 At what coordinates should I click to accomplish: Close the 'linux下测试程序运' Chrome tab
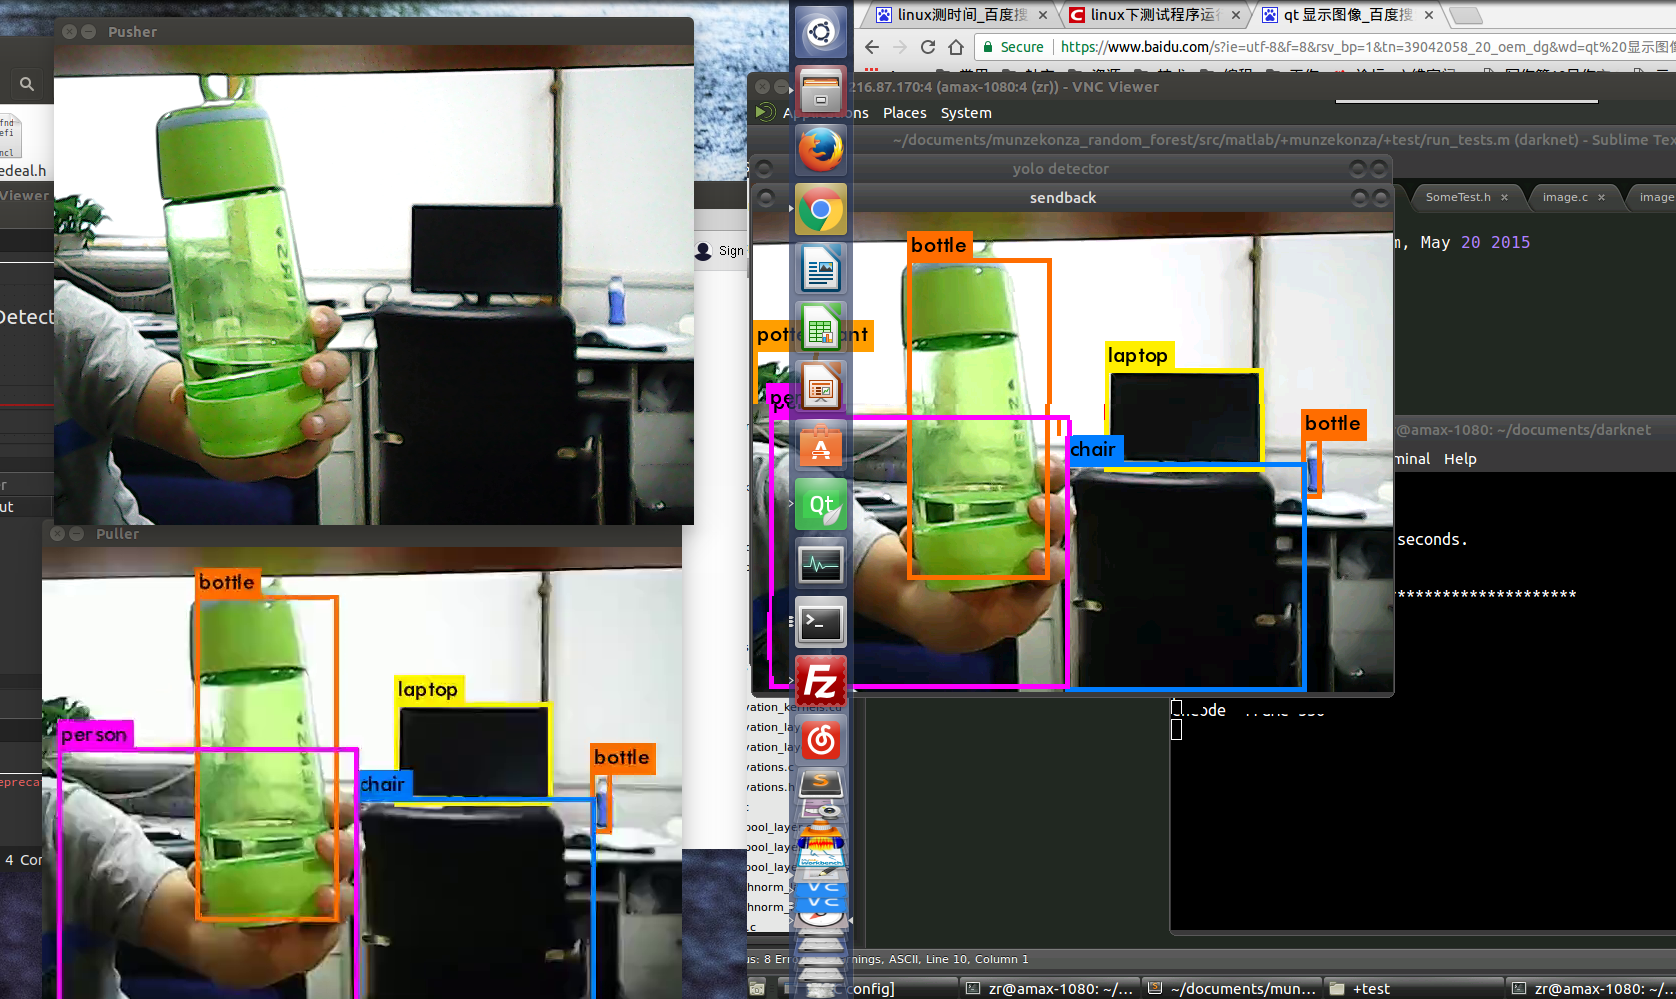(1236, 15)
